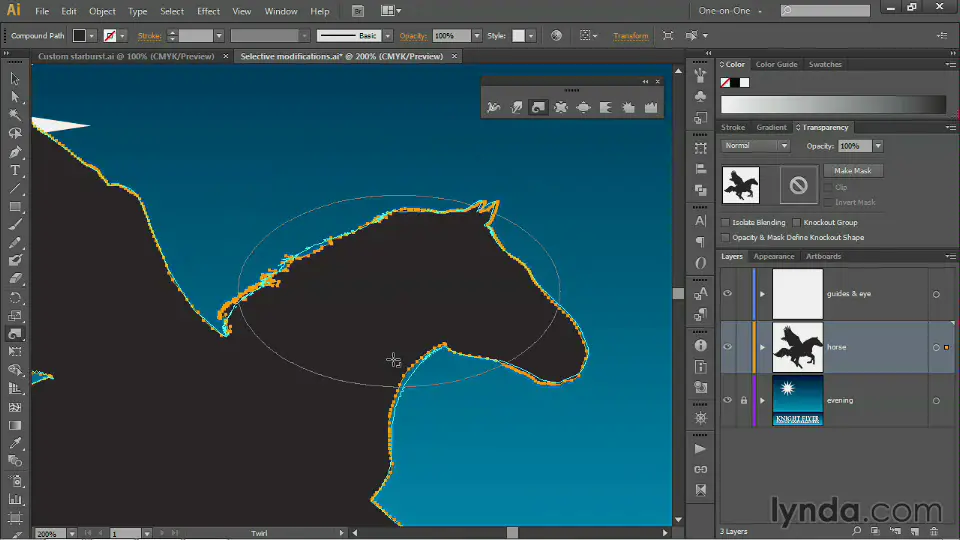Click the Make Mask button
The image size is (960, 540).
point(853,171)
